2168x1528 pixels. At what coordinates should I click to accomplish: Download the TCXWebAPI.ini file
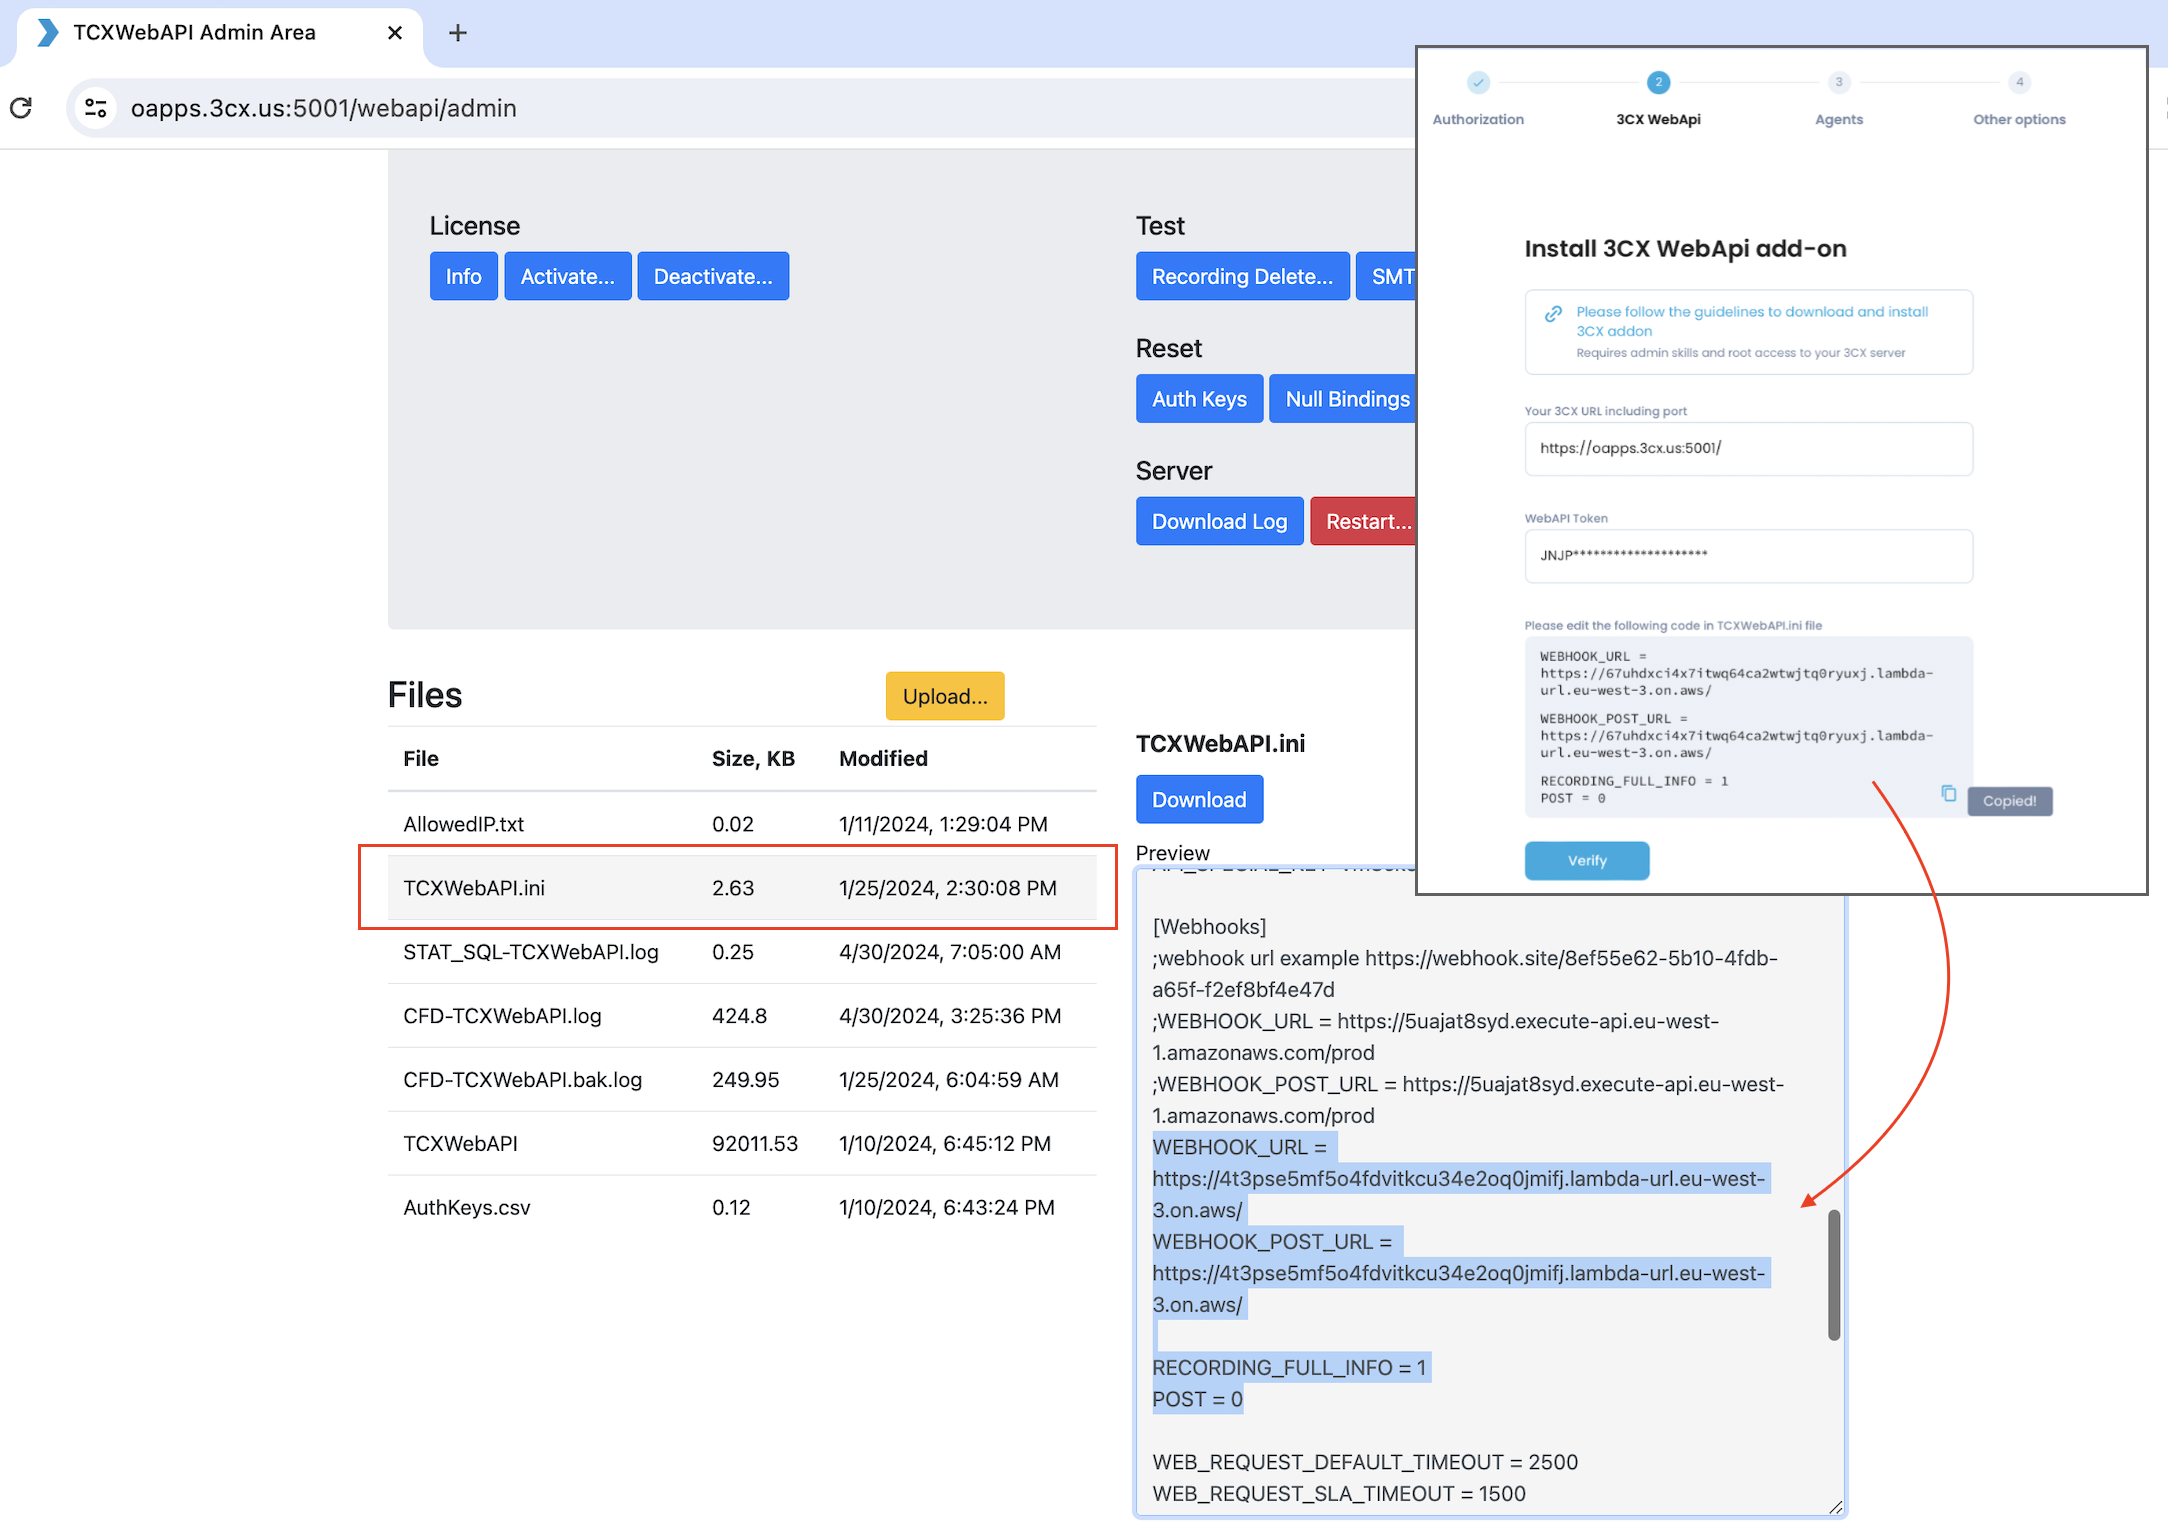(1199, 799)
